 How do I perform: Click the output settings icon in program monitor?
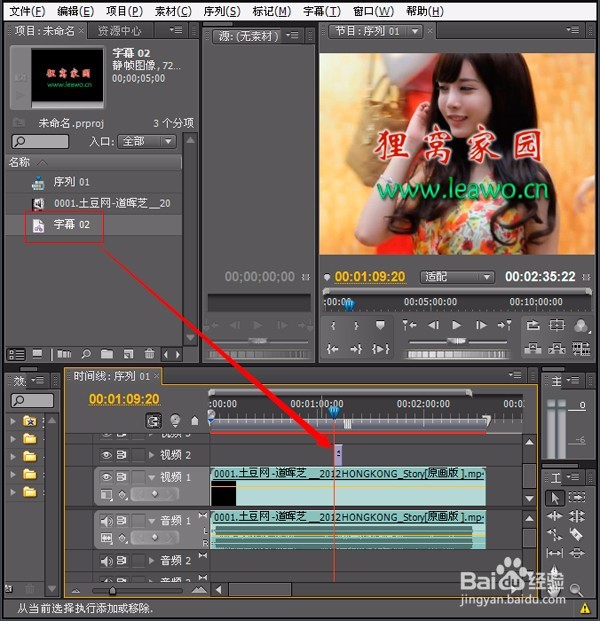(x=581, y=326)
